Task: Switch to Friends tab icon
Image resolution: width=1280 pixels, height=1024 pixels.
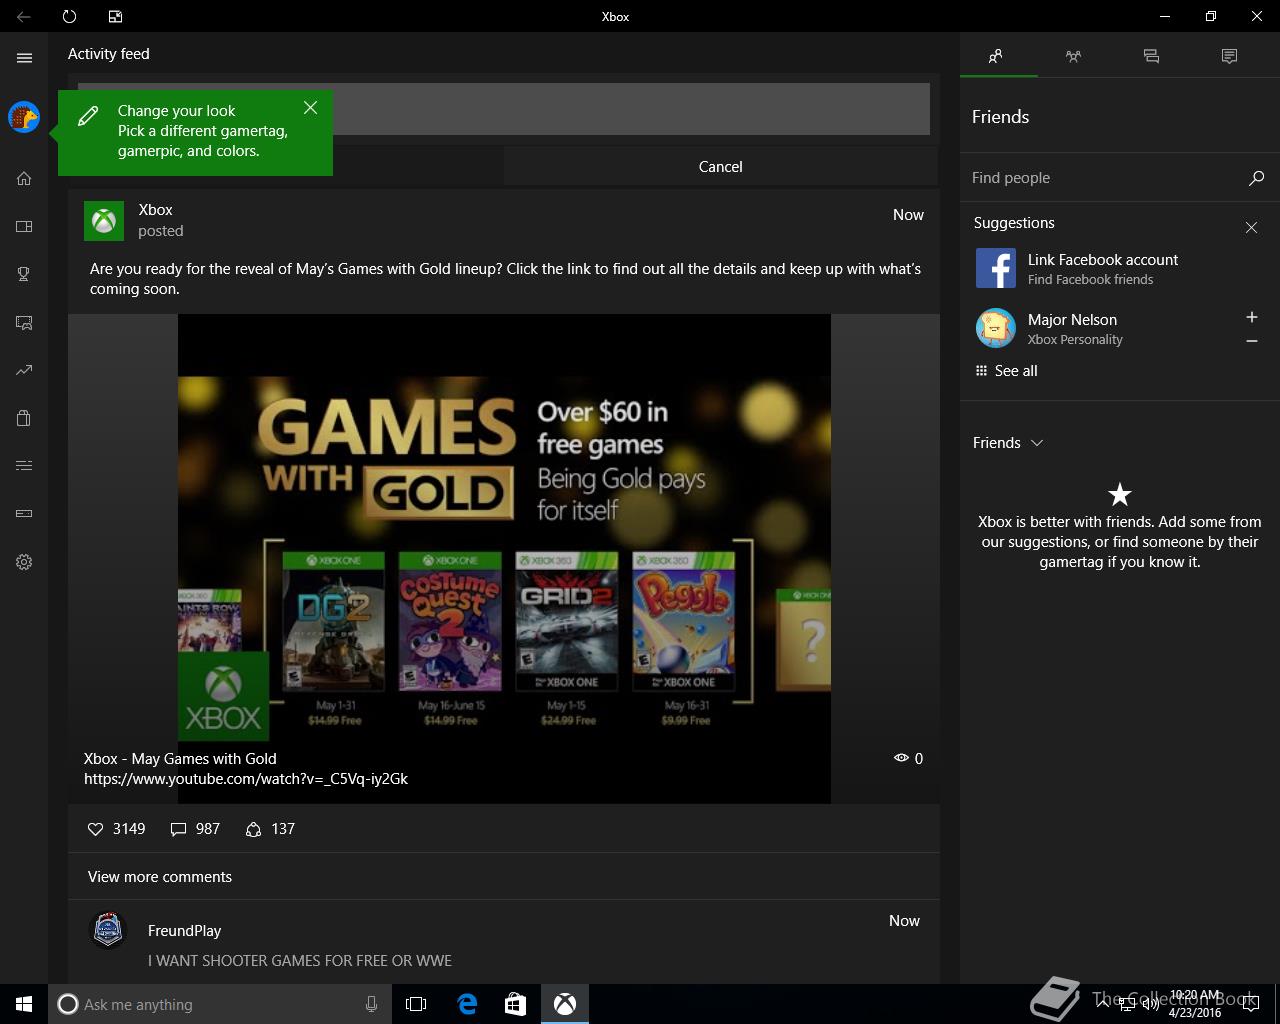Action: tap(996, 56)
